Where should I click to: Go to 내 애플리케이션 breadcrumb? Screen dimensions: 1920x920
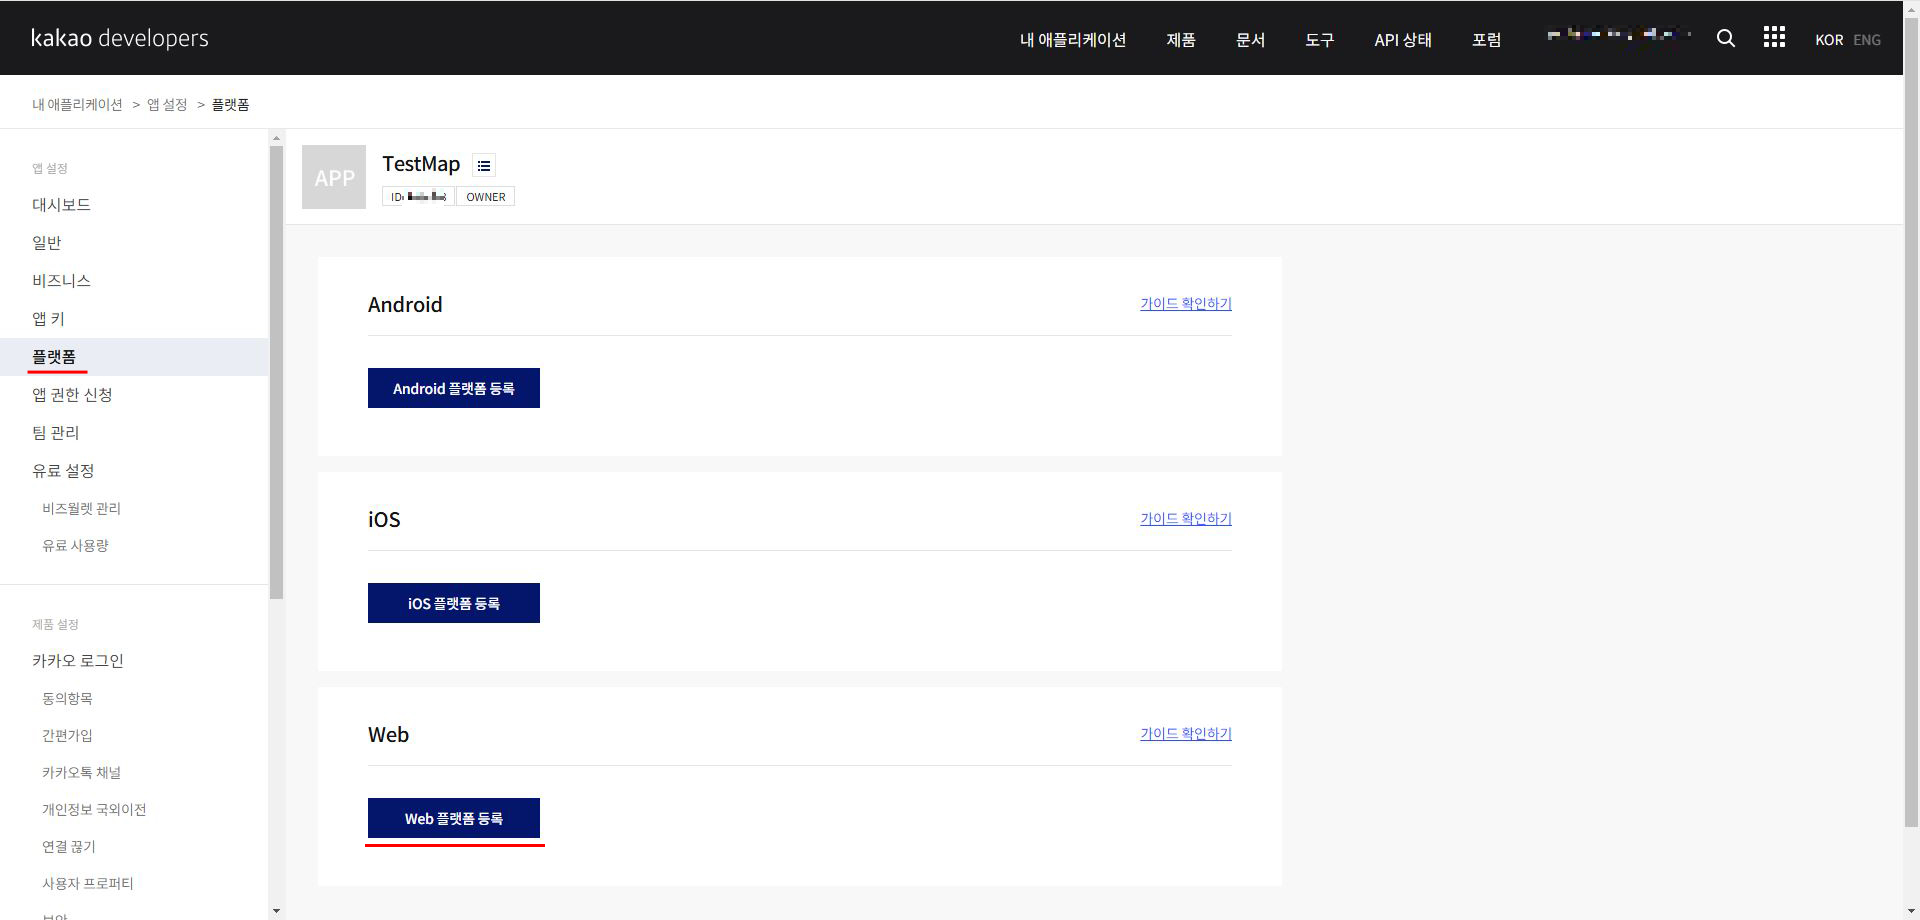[77, 104]
